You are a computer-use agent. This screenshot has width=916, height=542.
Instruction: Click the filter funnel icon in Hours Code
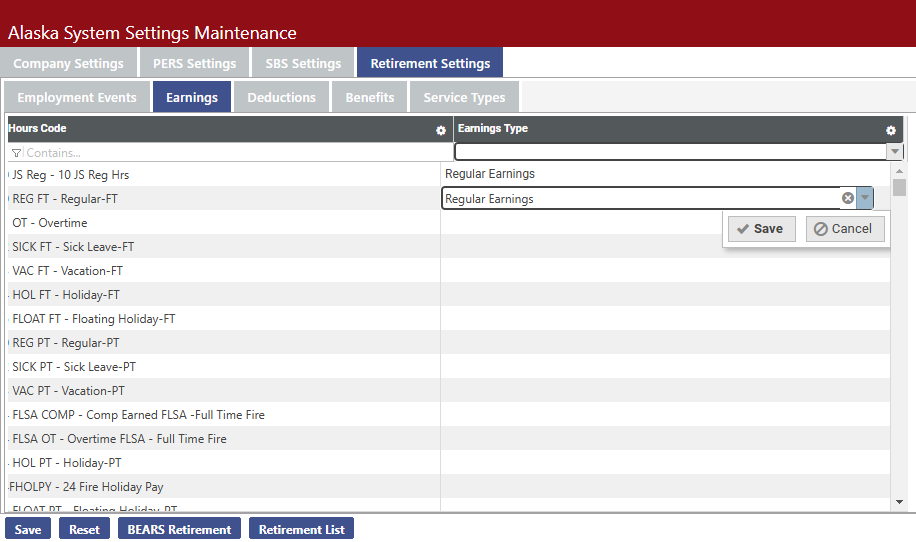pyautogui.click(x=16, y=153)
